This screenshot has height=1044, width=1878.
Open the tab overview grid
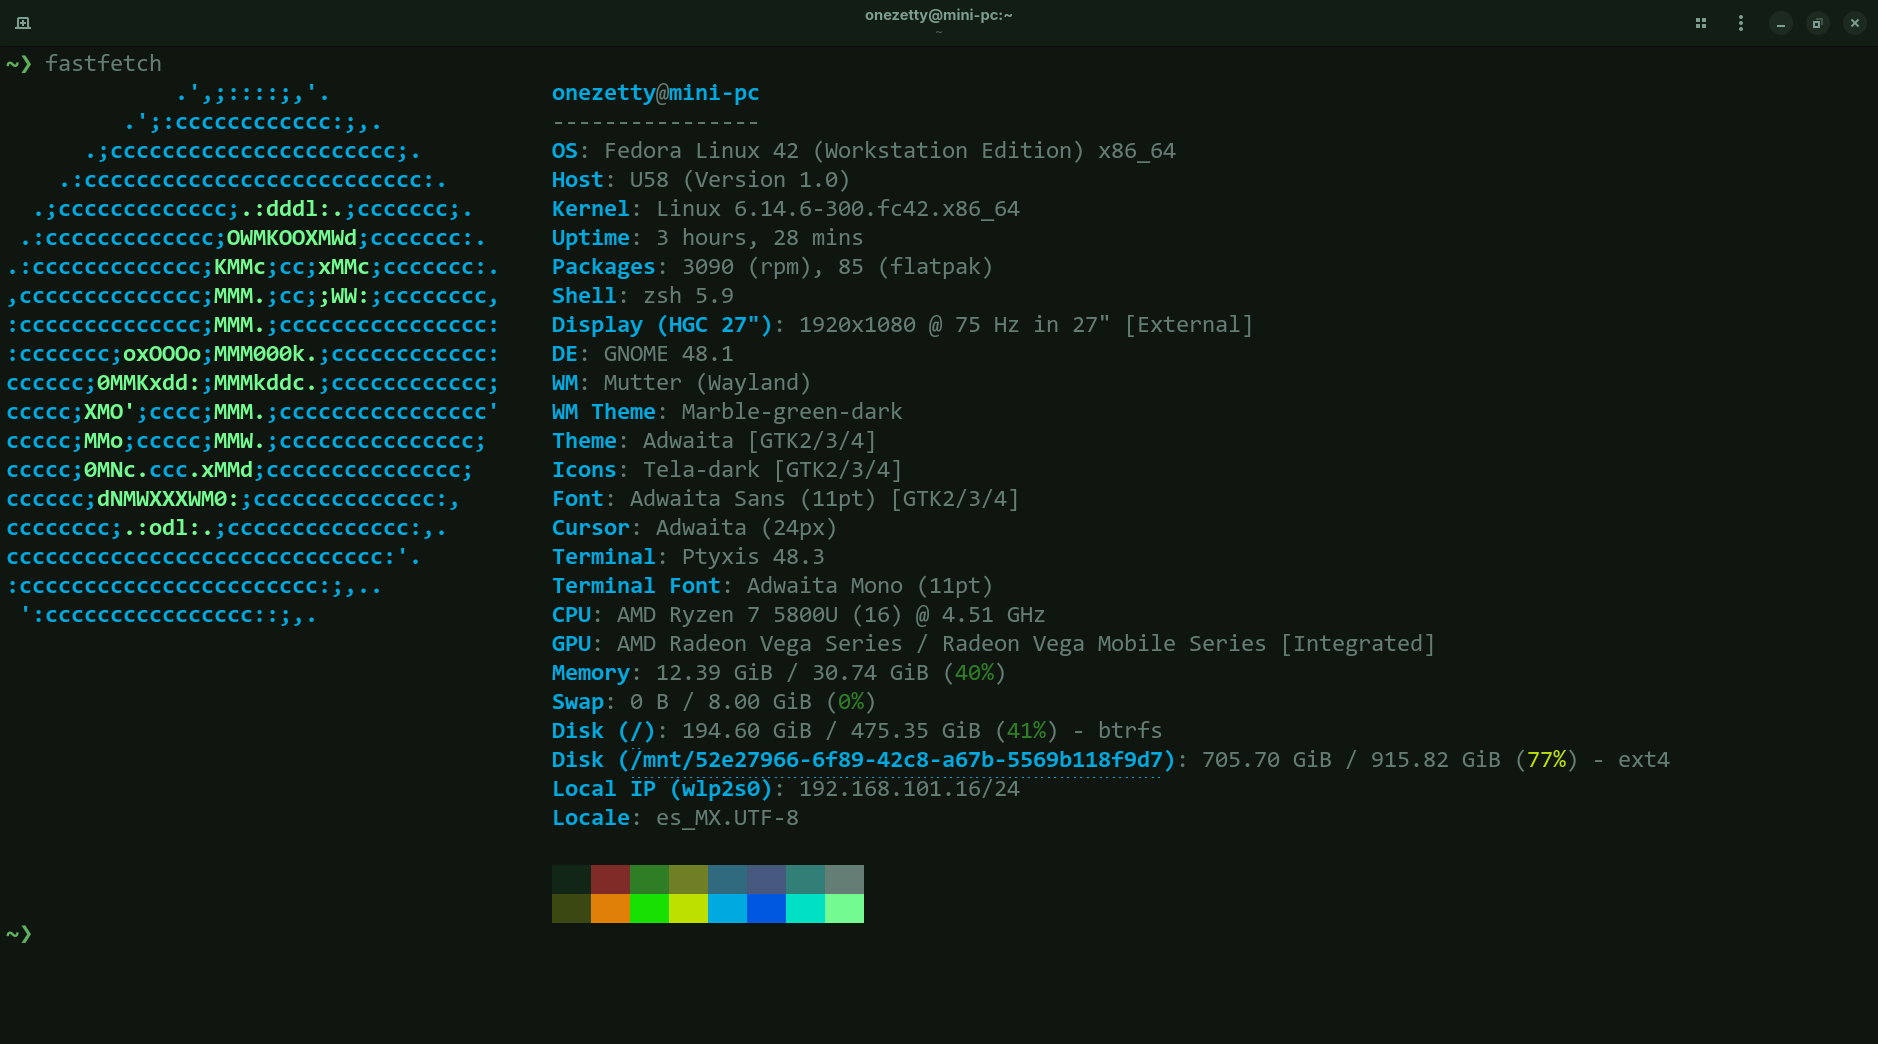tap(1701, 22)
